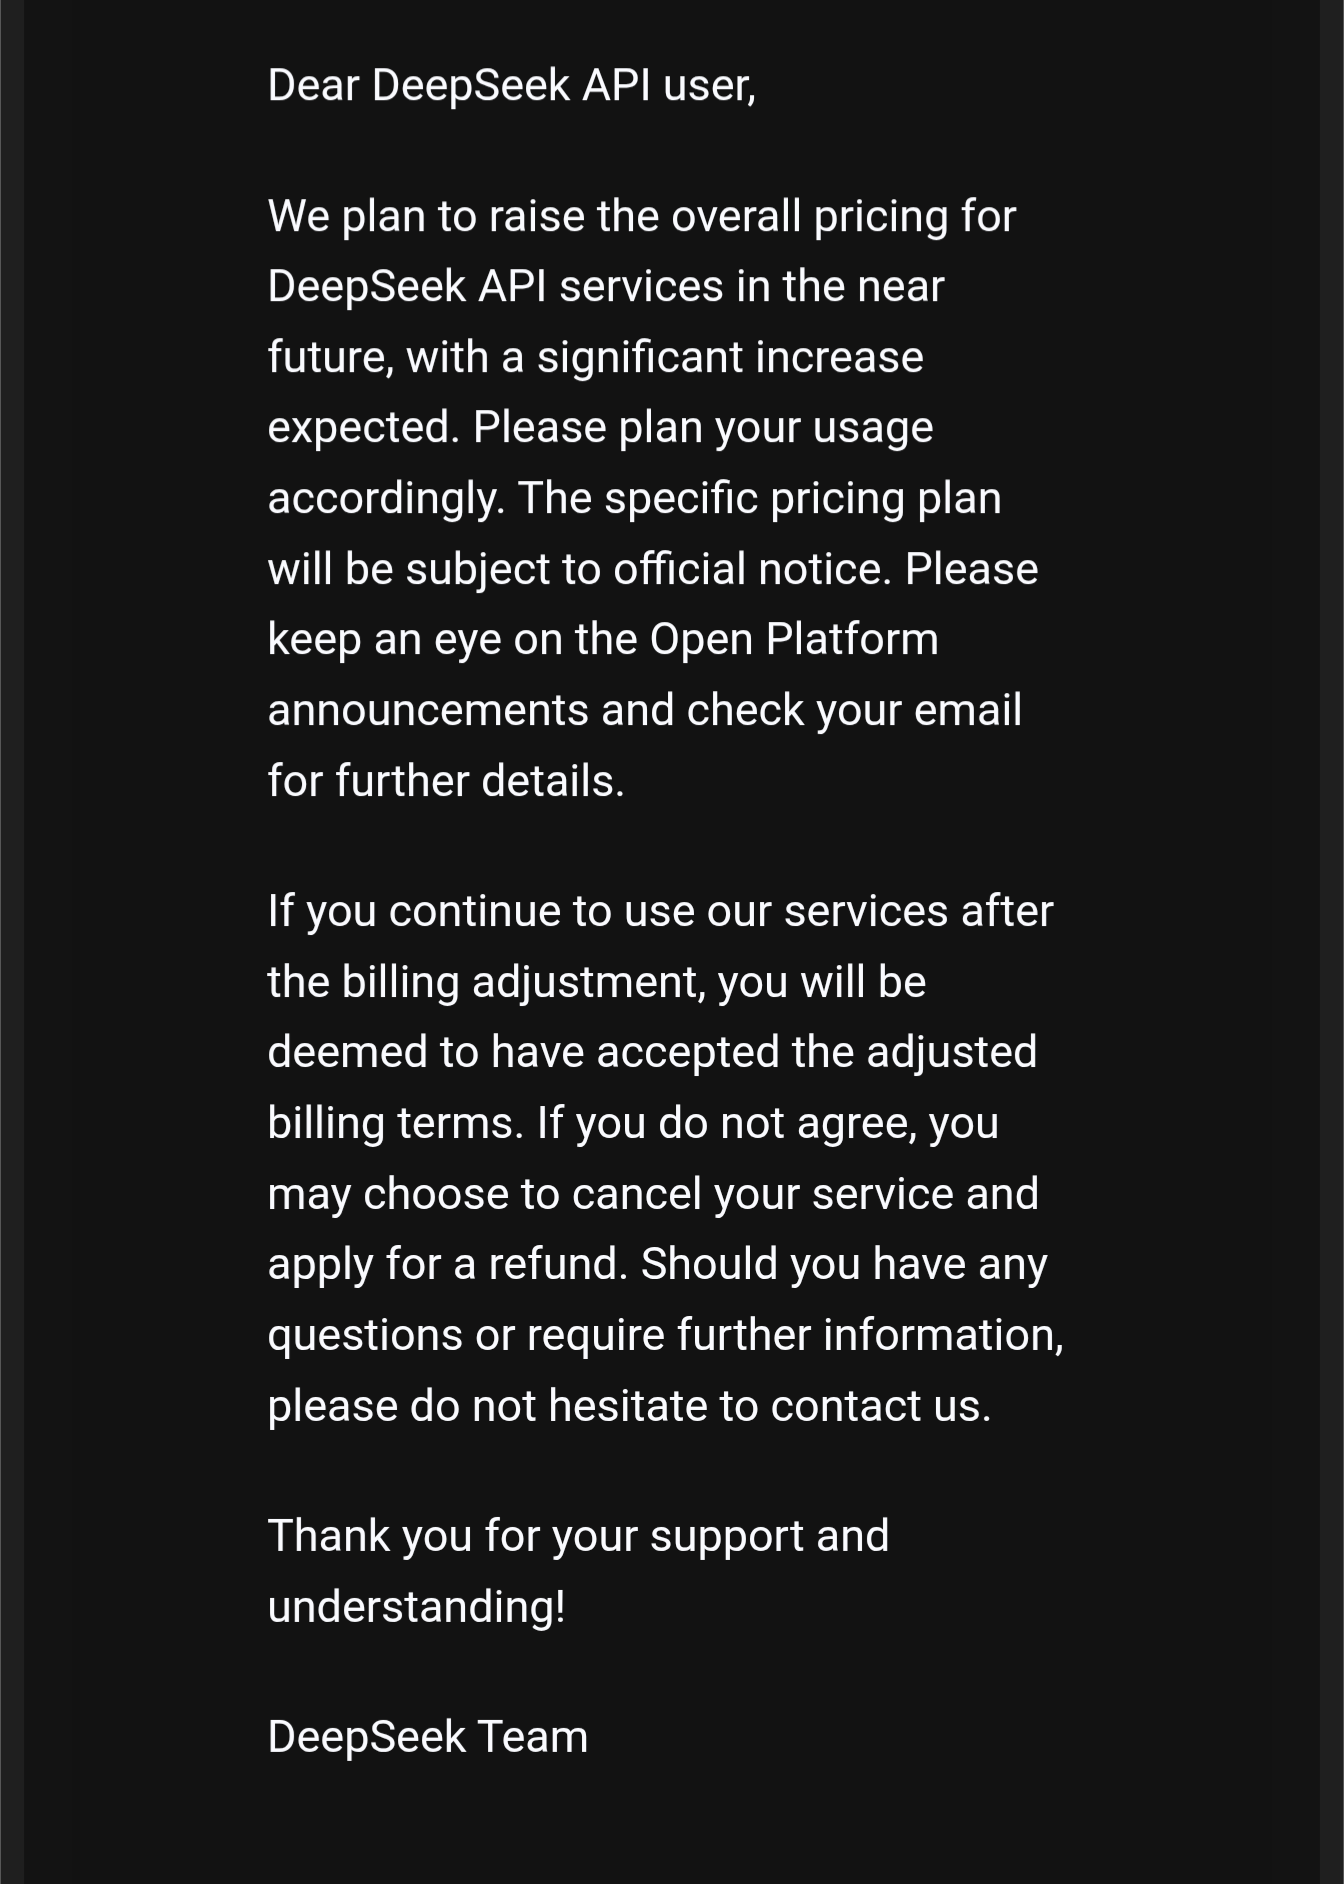
Task: Click the line 'billing terms. If you do not agree, you'
Action: coord(633,1123)
